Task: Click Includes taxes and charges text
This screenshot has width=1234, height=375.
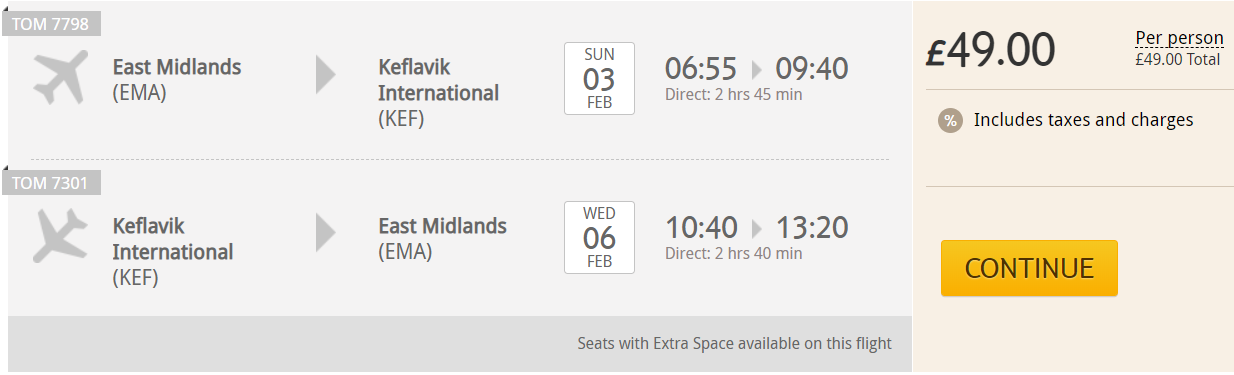Action: click(1084, 120)
